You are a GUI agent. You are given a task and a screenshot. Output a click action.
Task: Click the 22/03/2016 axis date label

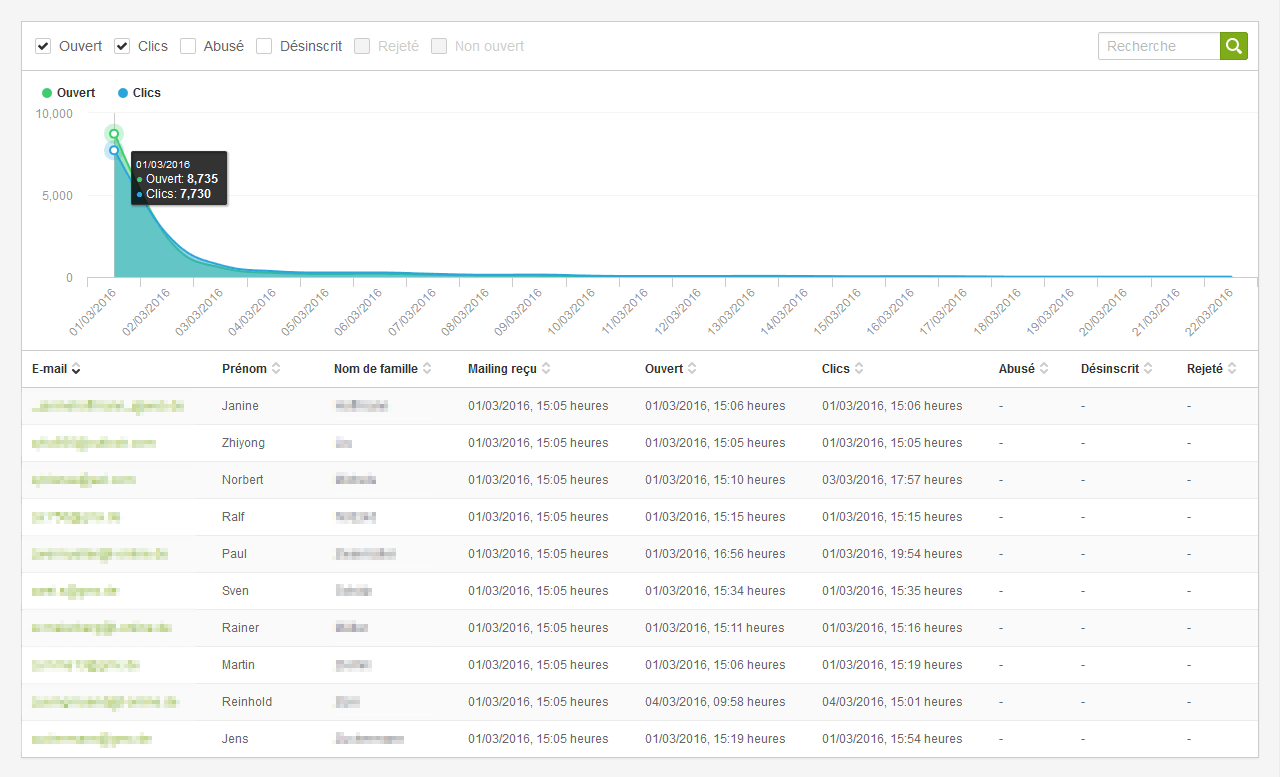point(1208,312)
